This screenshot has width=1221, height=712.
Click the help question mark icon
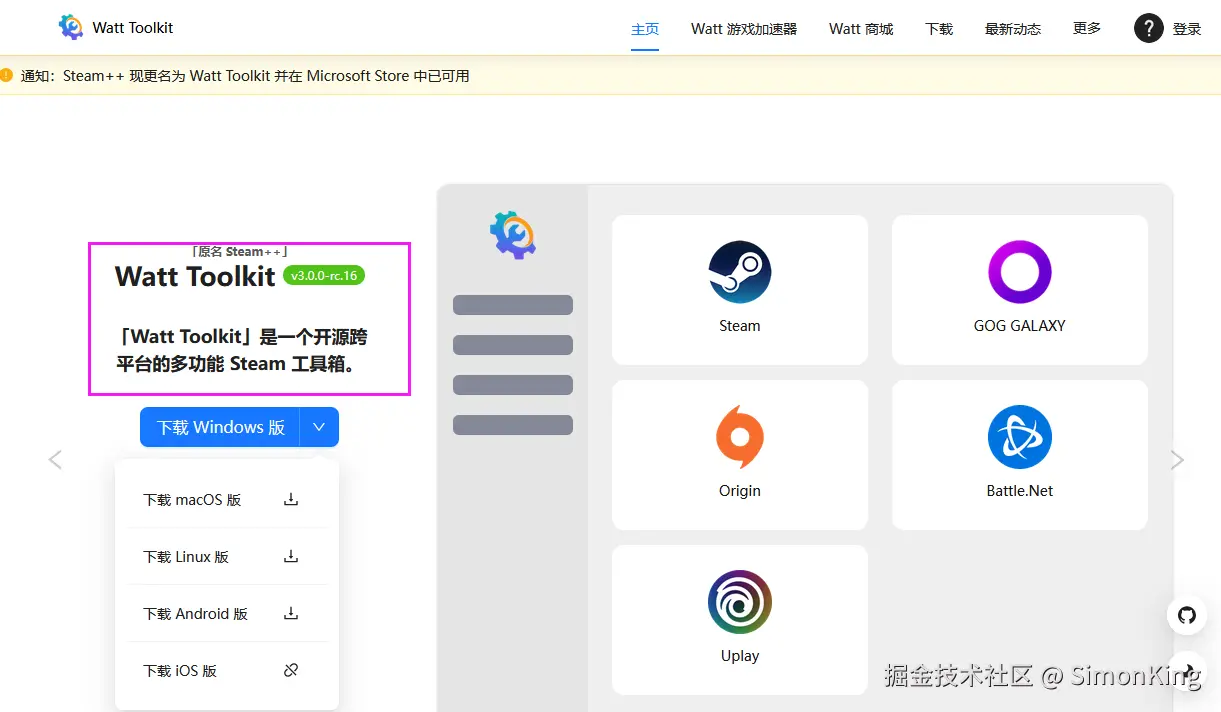(1148, 28)
